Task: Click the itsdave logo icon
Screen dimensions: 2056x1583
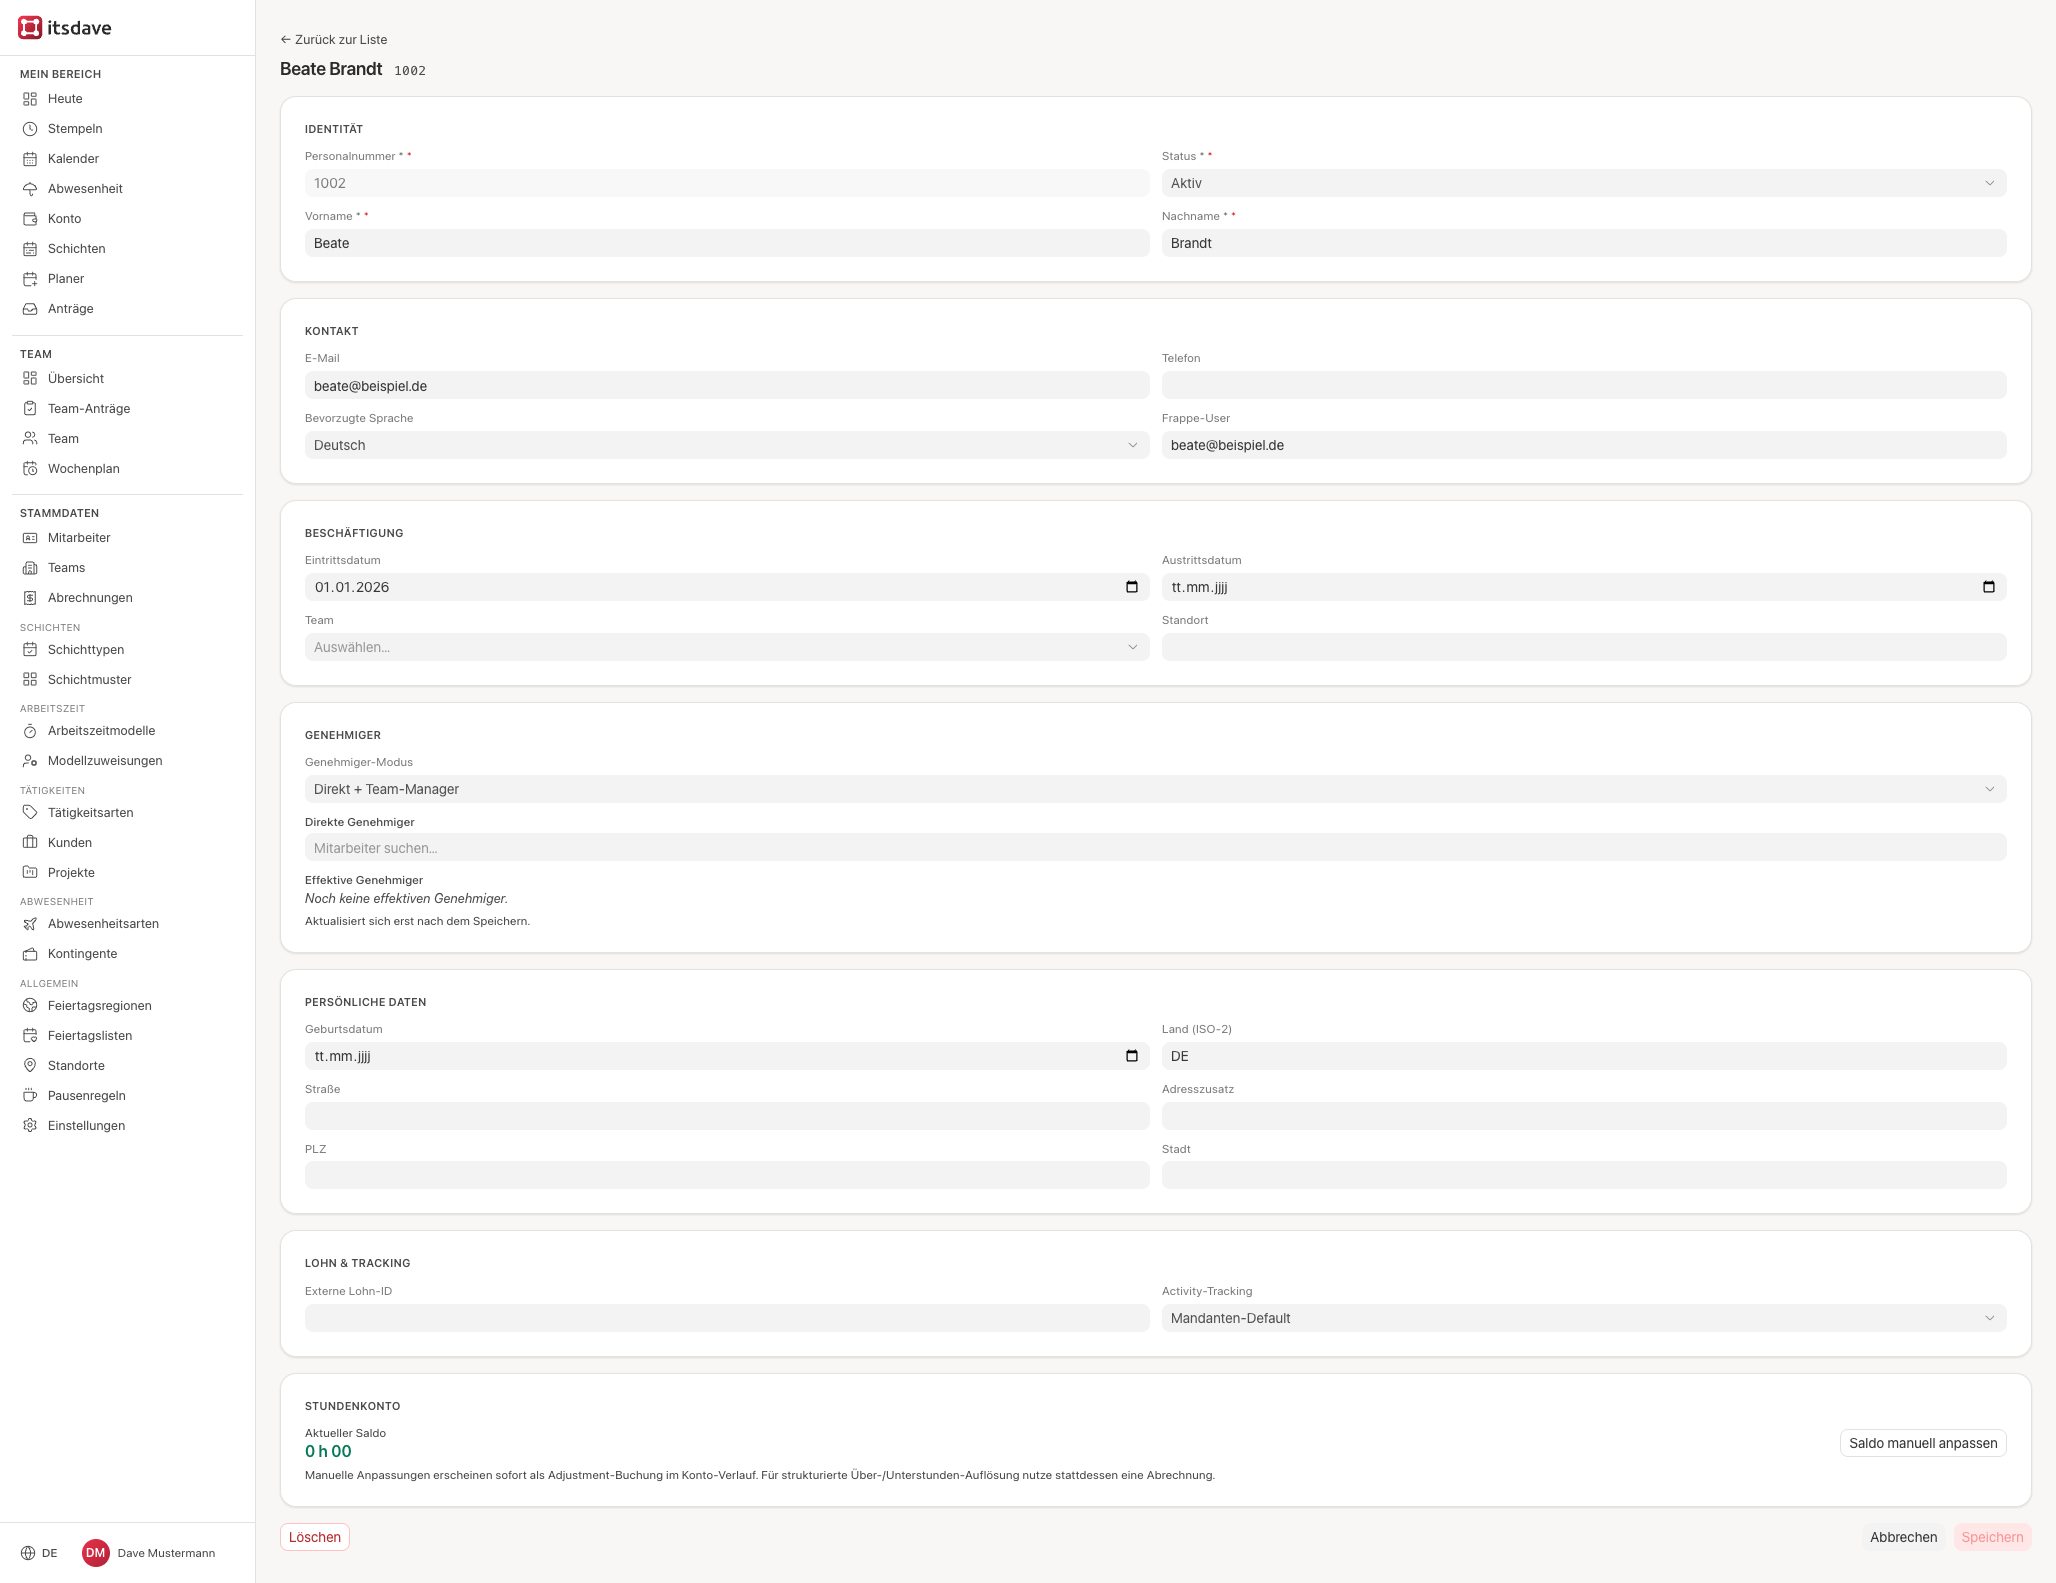Action: pos(30,28)
